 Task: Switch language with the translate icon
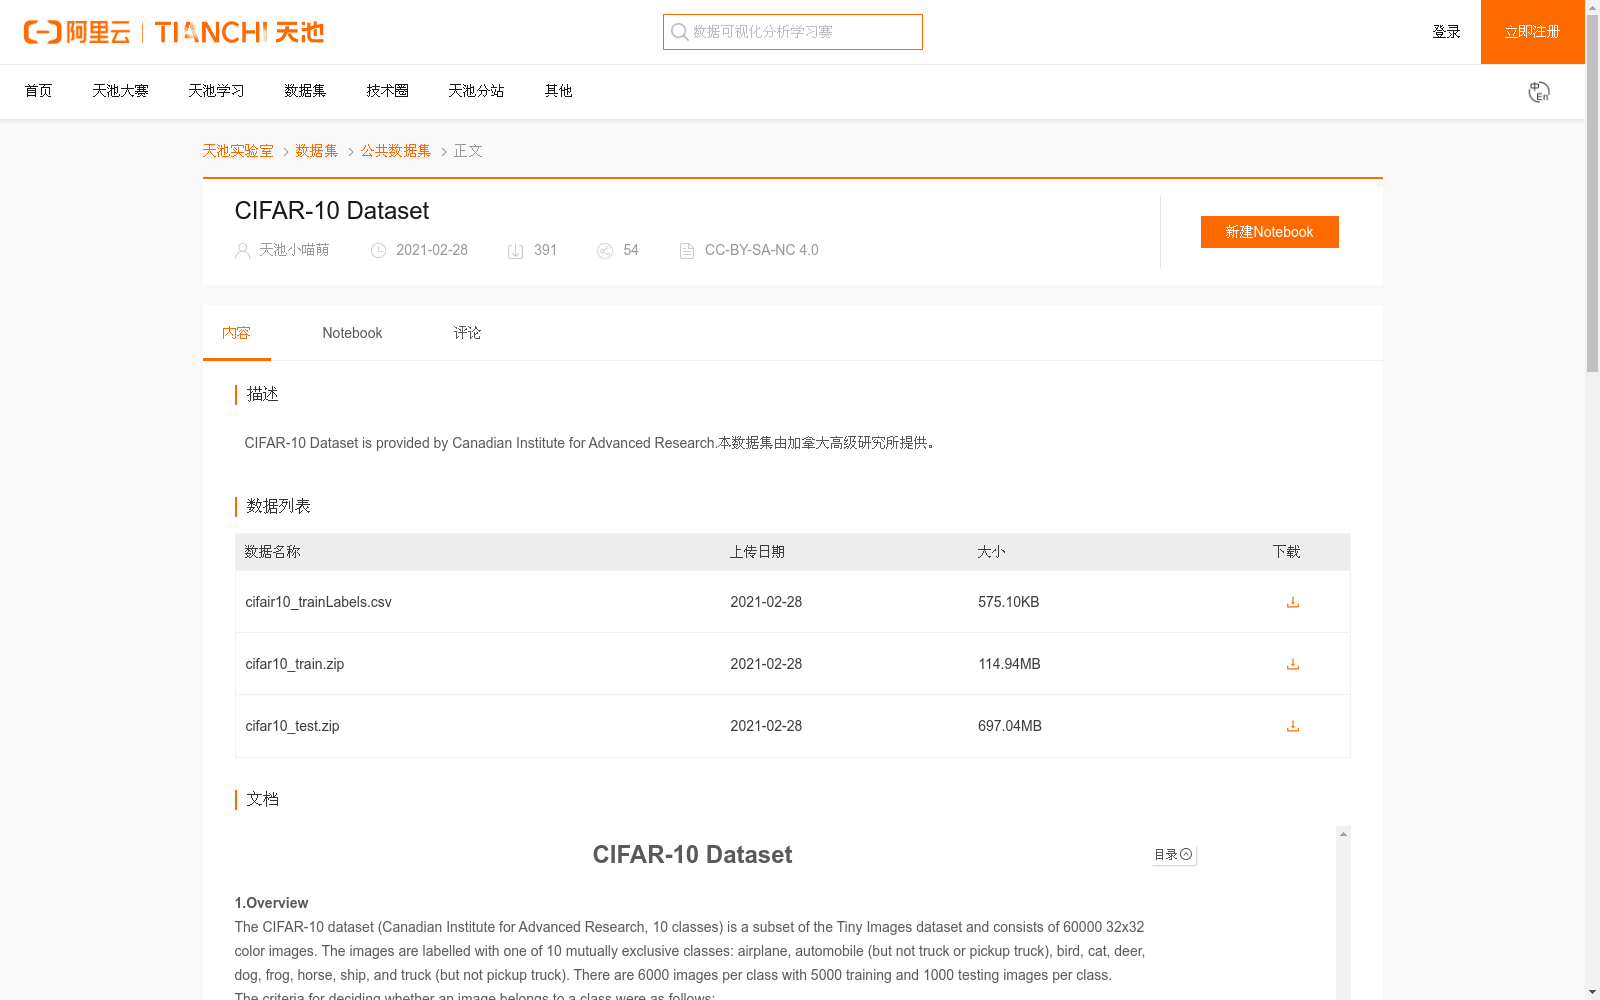coord(1539,92)
